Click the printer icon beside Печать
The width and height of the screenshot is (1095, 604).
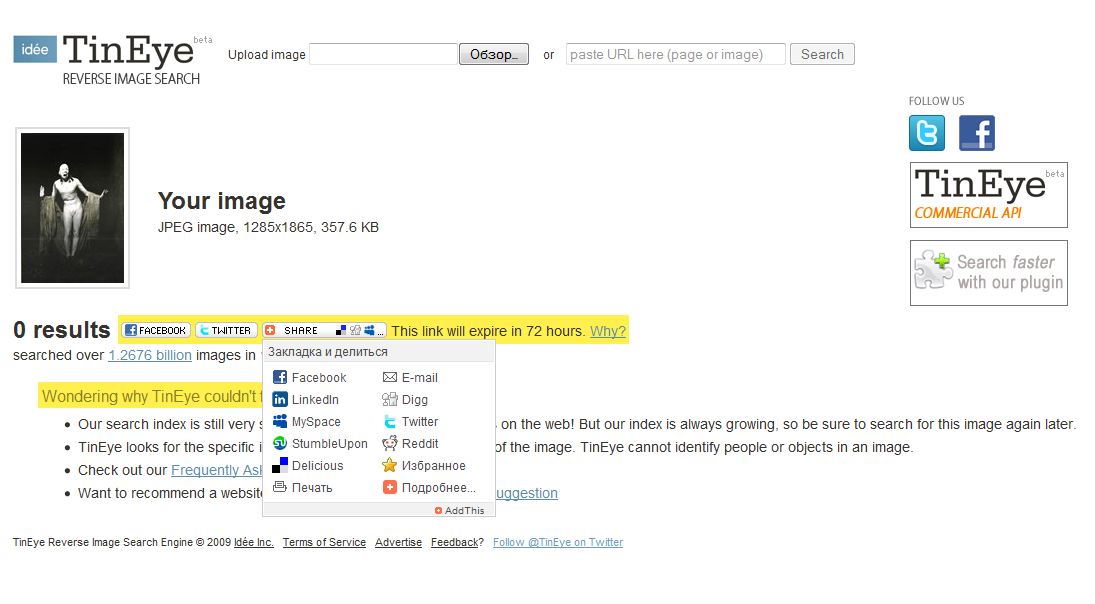(x=279, y=487)
